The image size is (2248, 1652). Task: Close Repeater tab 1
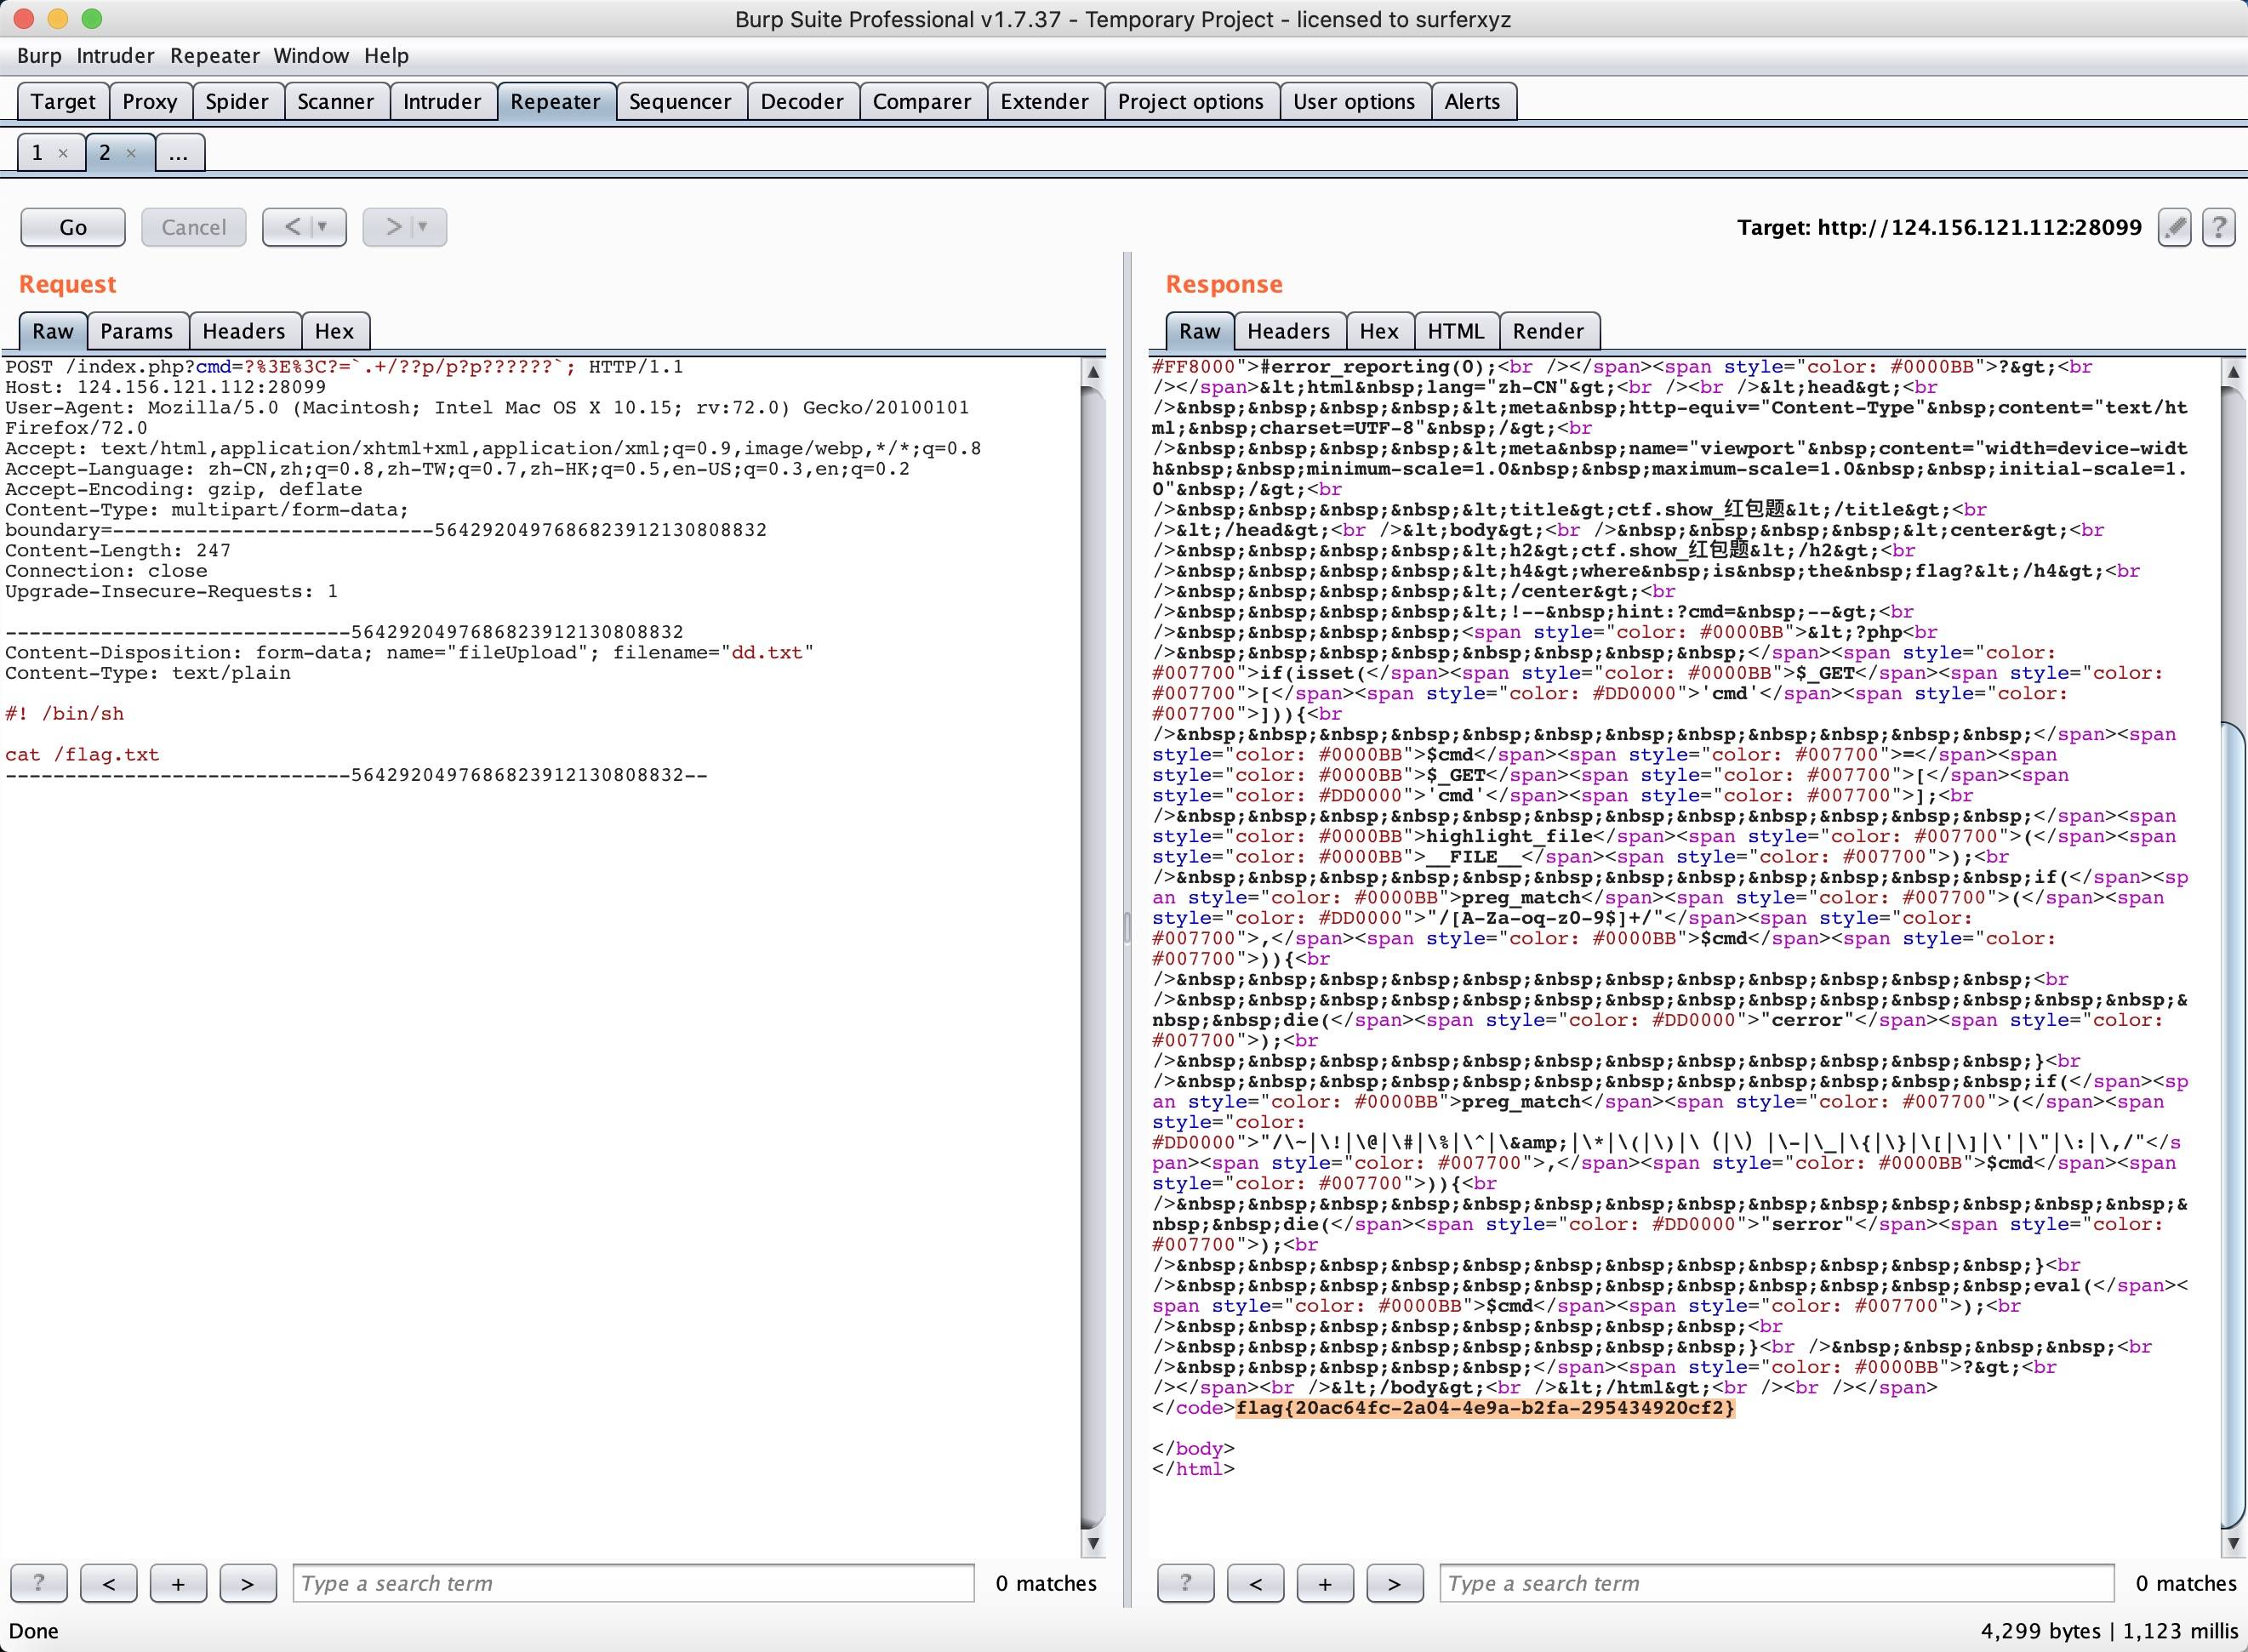[x=63, y=153]
